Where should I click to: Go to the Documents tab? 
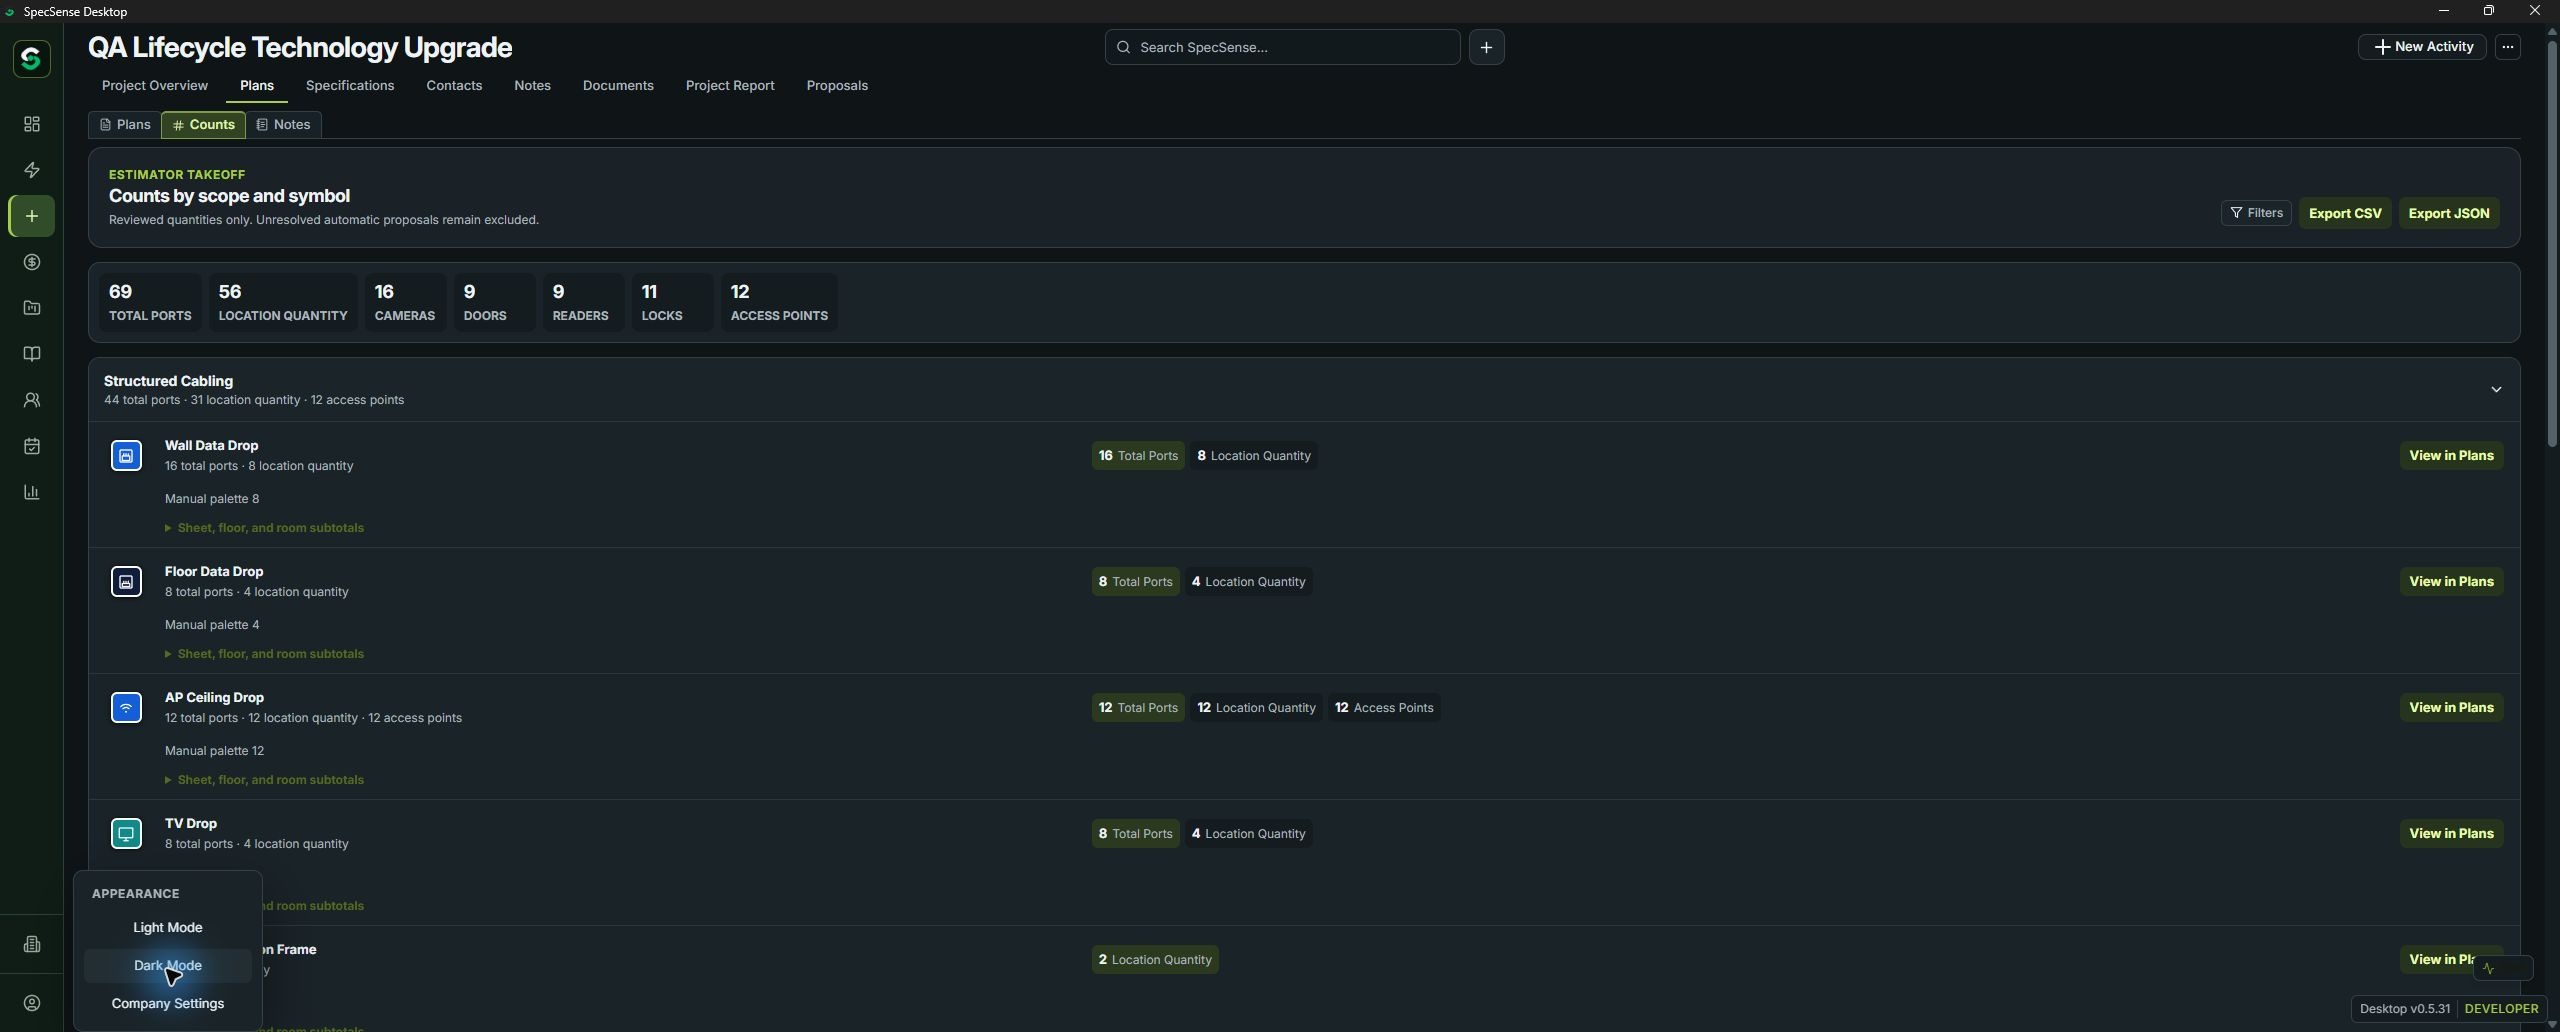coord(618,86)
